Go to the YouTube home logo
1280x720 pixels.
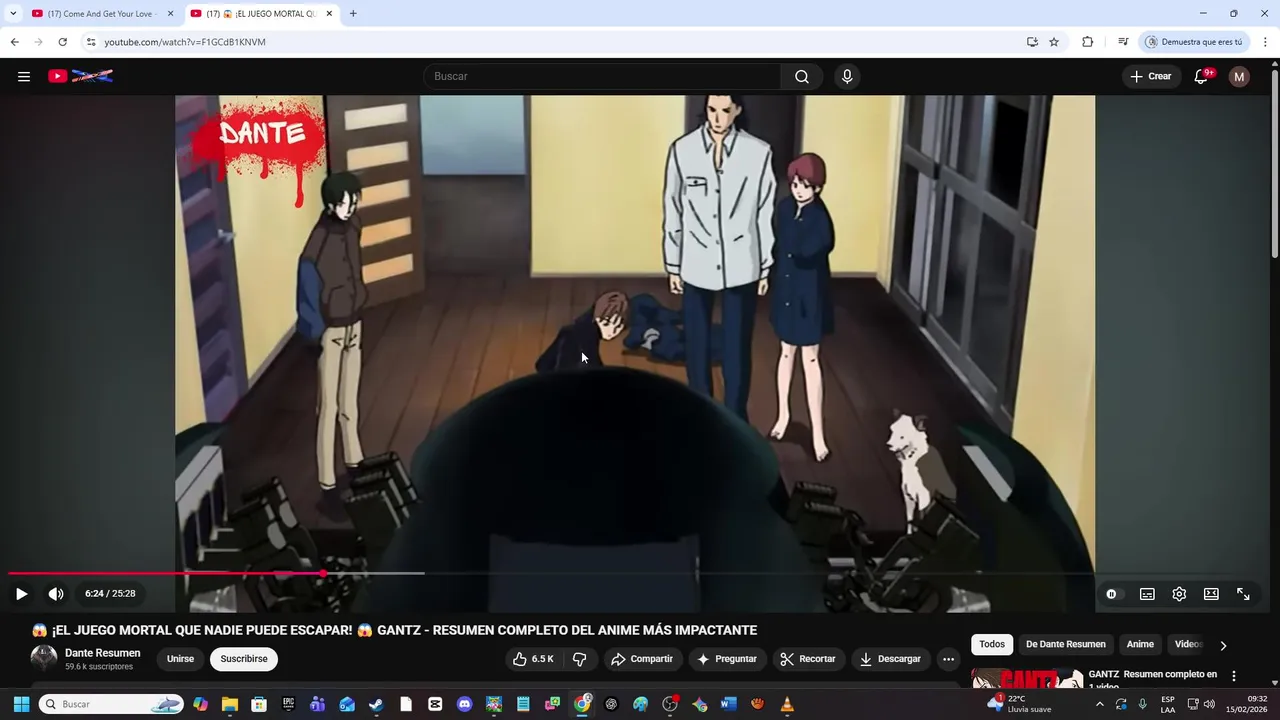(80, 76)
